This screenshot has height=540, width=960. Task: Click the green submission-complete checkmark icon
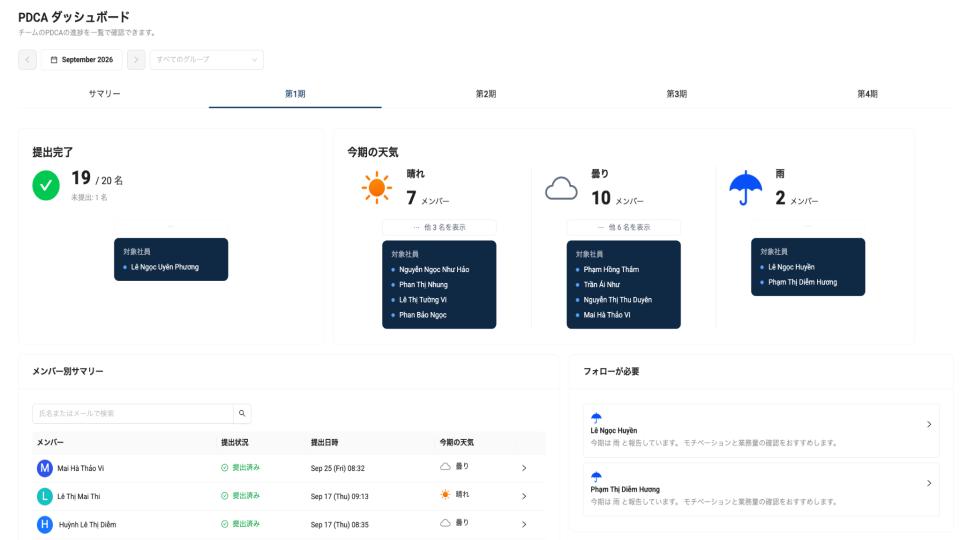(46, 186)
